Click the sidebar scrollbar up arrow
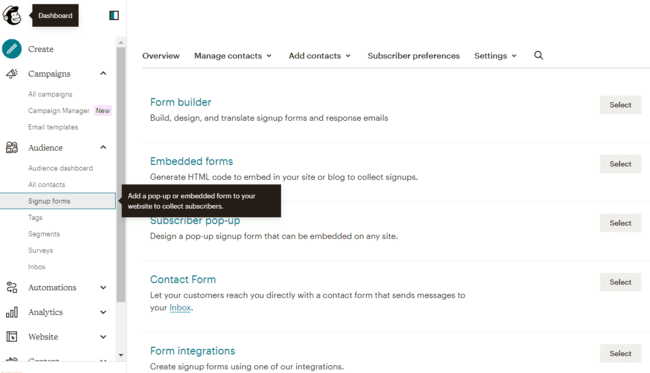This screenshot has height=373, width=650. coord(121,43)
